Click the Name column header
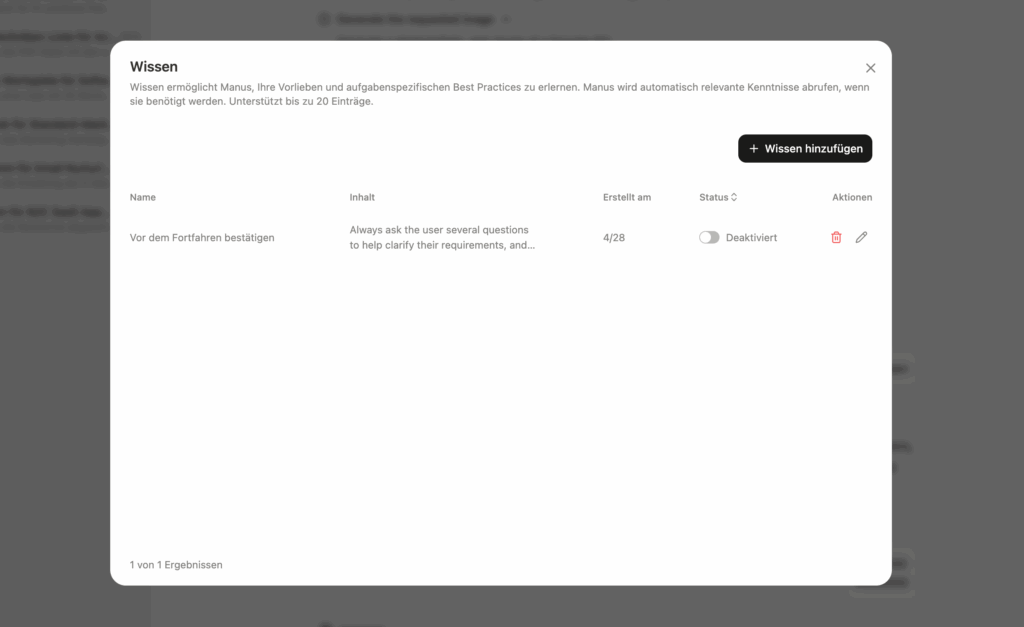The image size is (1024, 627). 143,197
